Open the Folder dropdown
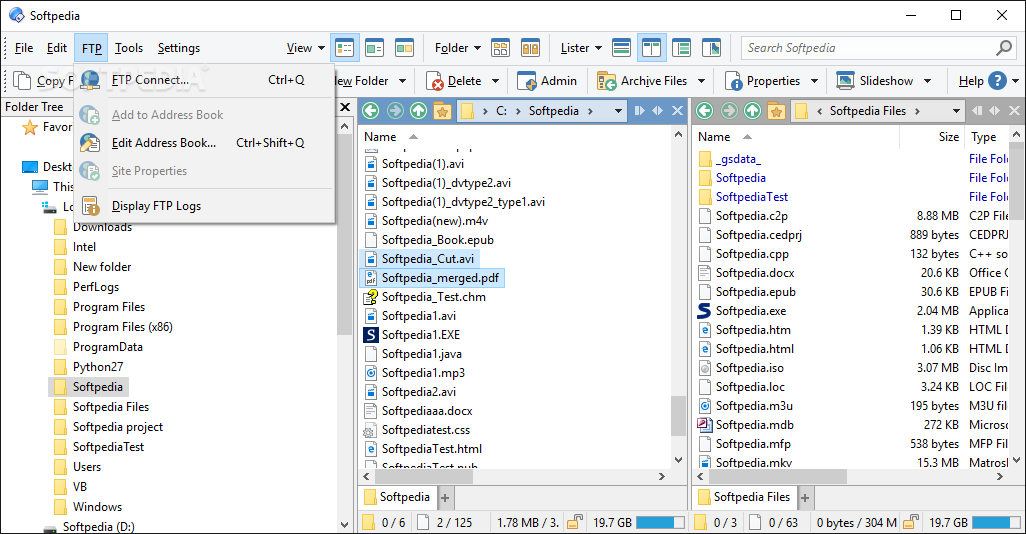 click(458, 48)
